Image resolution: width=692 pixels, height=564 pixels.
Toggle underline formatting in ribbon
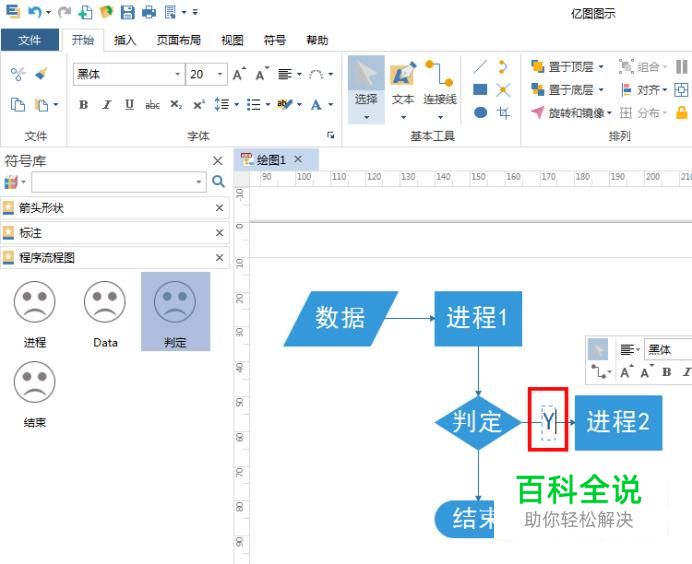pos(129,105)
